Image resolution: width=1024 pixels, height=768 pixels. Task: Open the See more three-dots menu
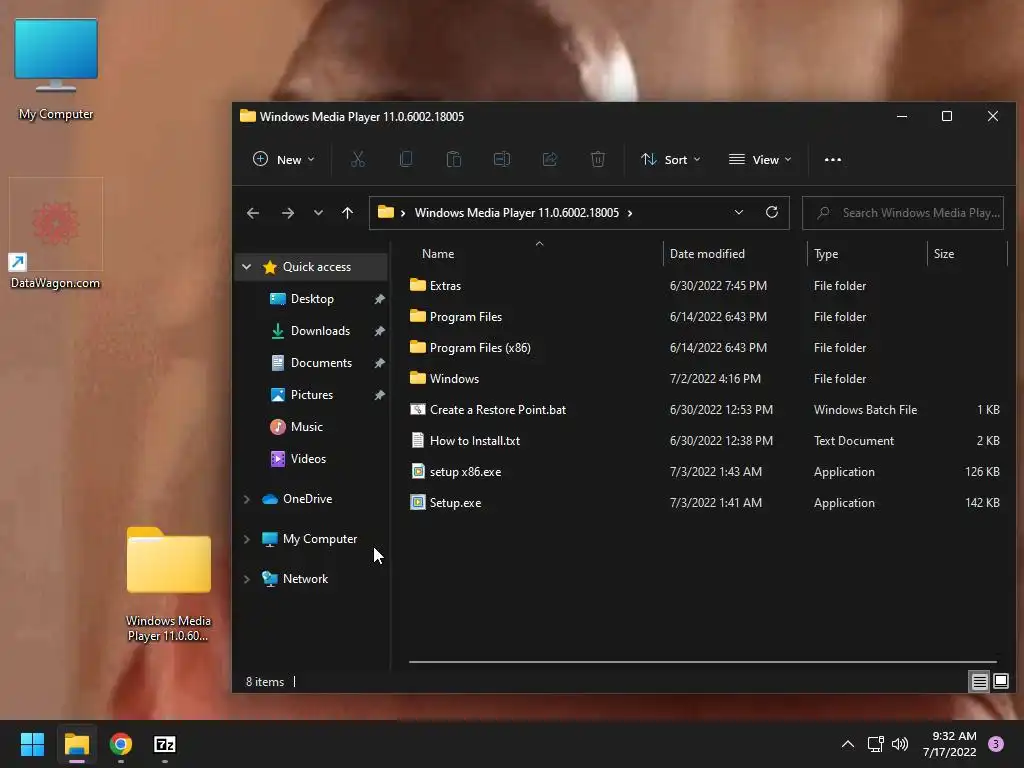pos(833,159)
